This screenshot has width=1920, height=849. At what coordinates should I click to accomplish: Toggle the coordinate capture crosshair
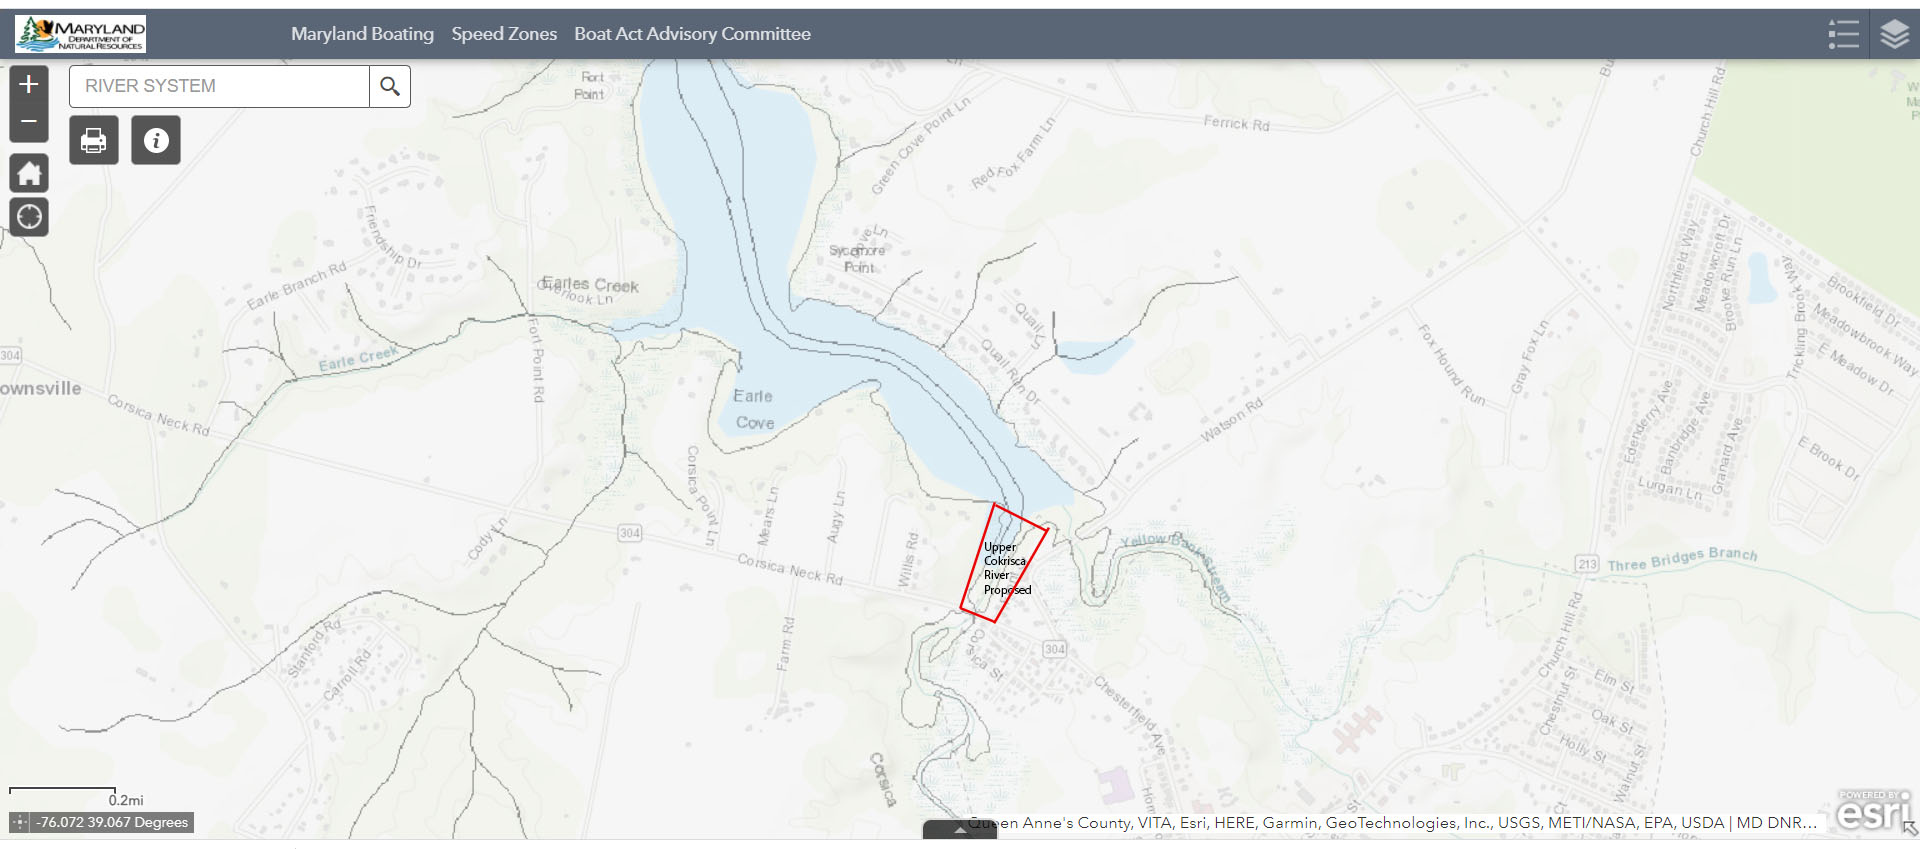20,822
